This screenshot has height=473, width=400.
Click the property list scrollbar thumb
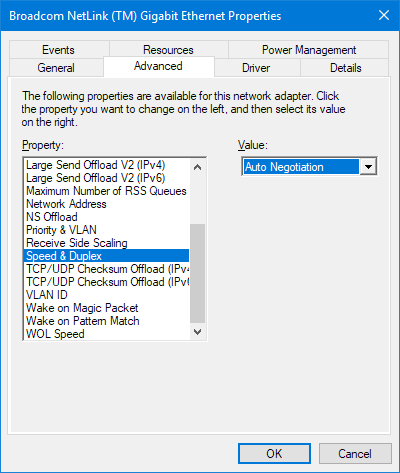tap(197, 273)
